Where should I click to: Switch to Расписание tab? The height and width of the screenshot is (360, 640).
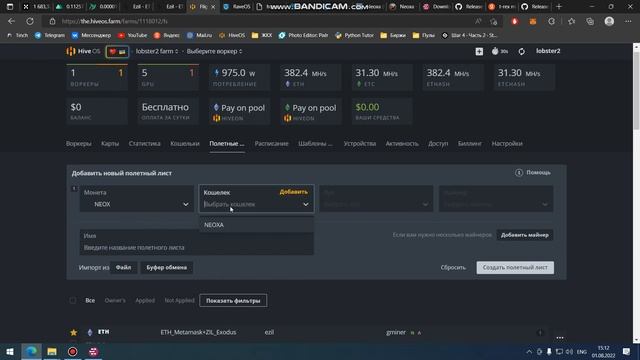click(271, 144)
